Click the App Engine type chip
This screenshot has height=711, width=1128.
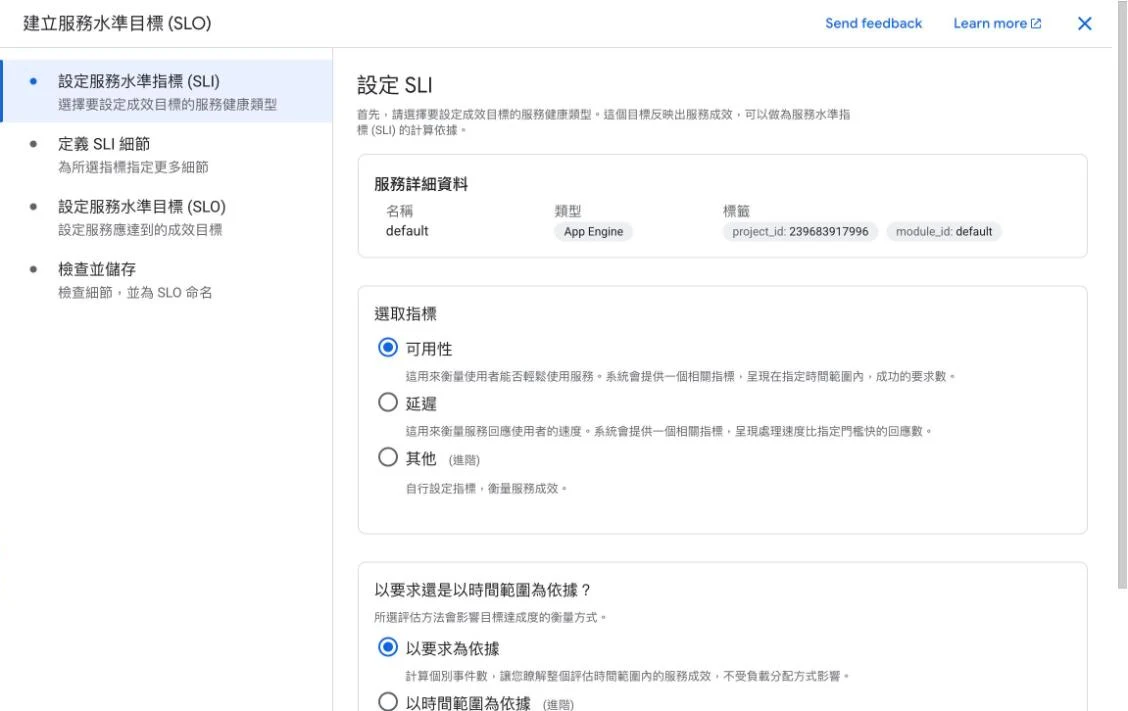[593, 232]
